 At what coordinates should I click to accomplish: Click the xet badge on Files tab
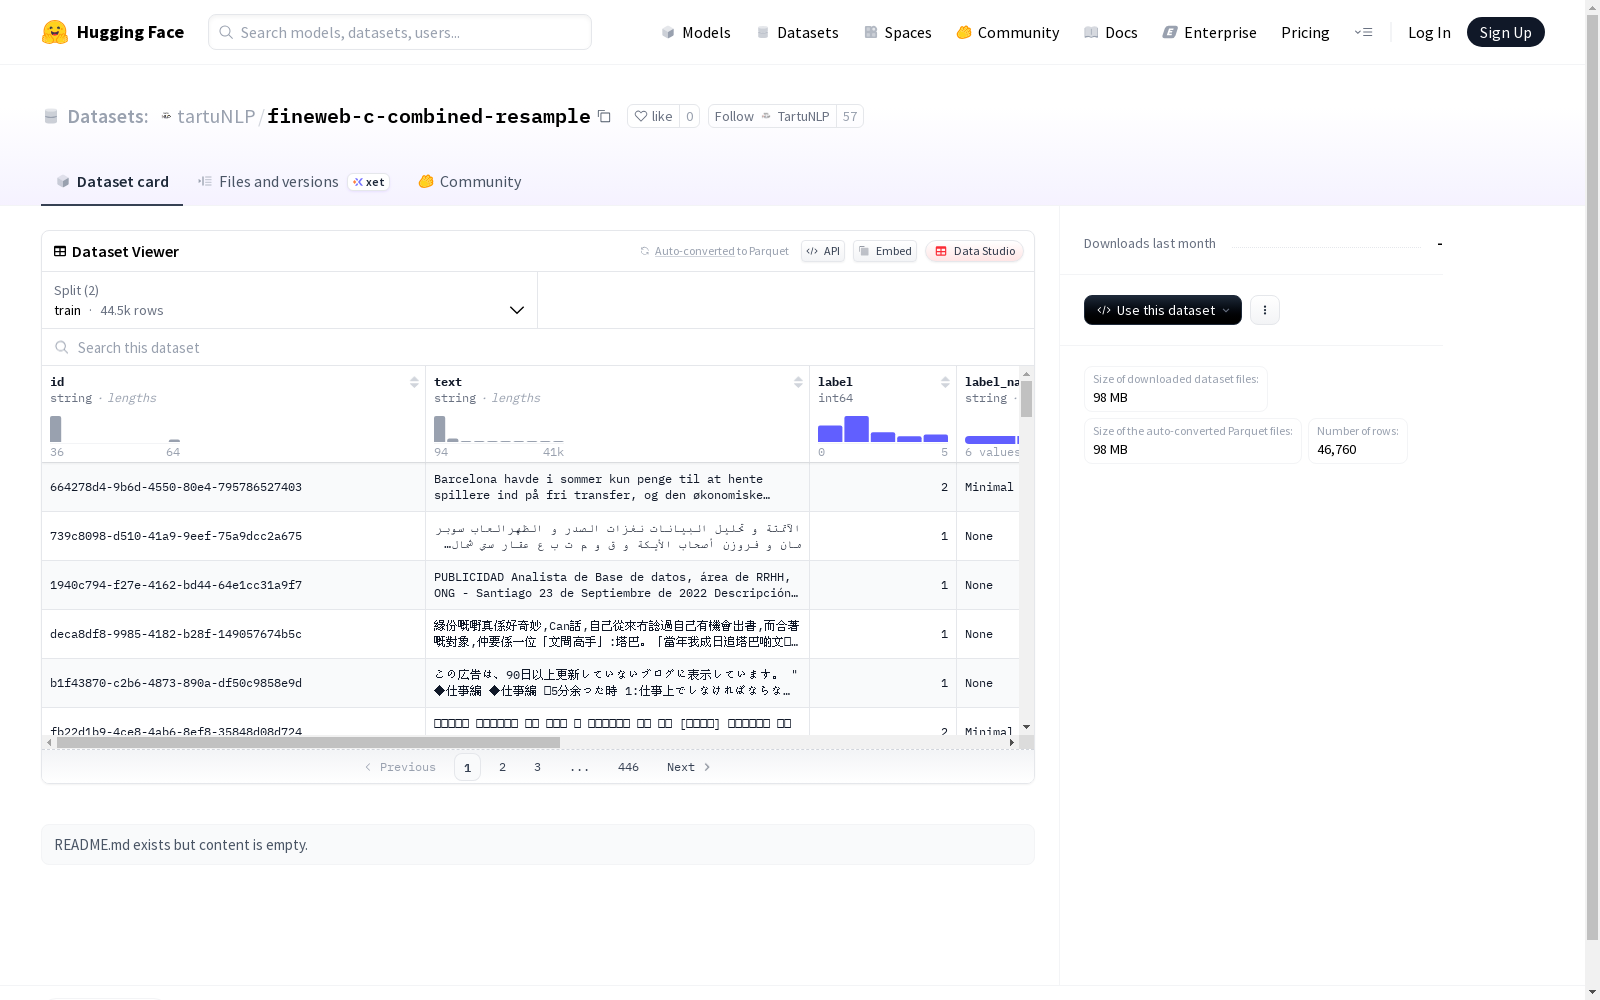pos(369,182)
